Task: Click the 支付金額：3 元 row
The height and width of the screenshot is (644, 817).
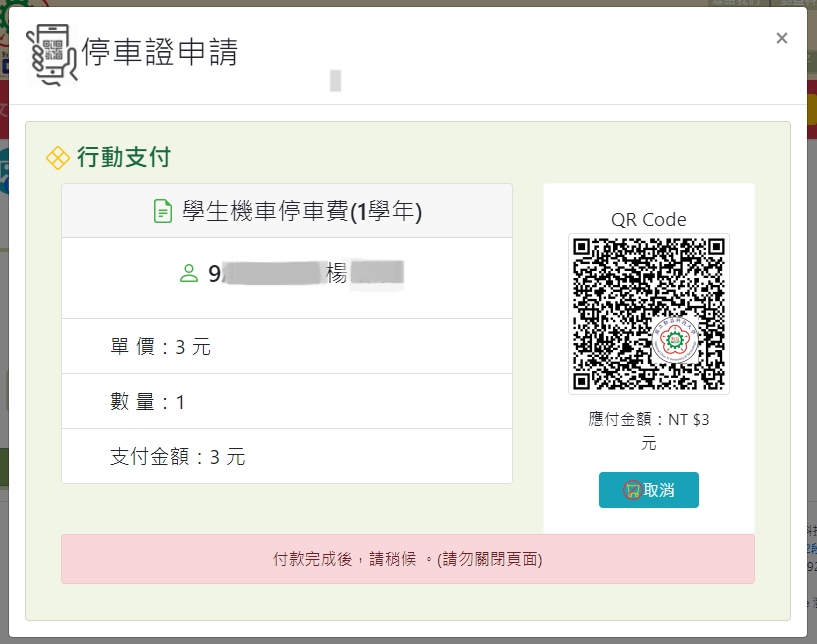Action: tap(287, 456)
